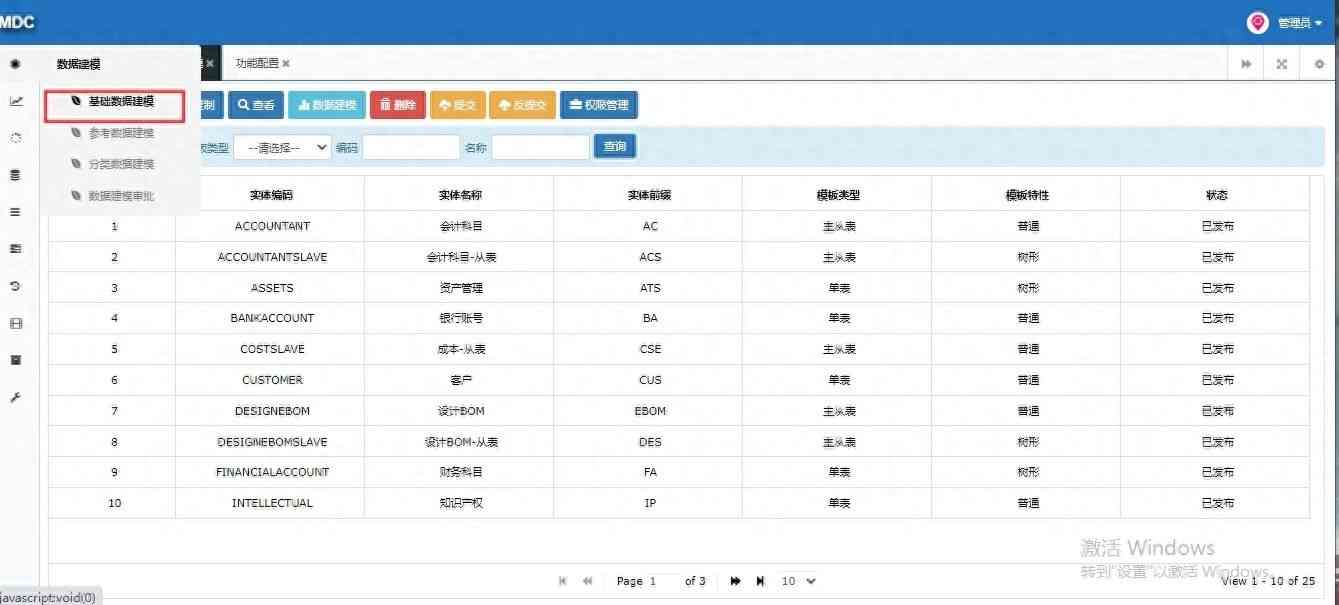Click the archive box icon in the sidebar
The width and height of the screenshot is (1339, 605).
point(15,360)
